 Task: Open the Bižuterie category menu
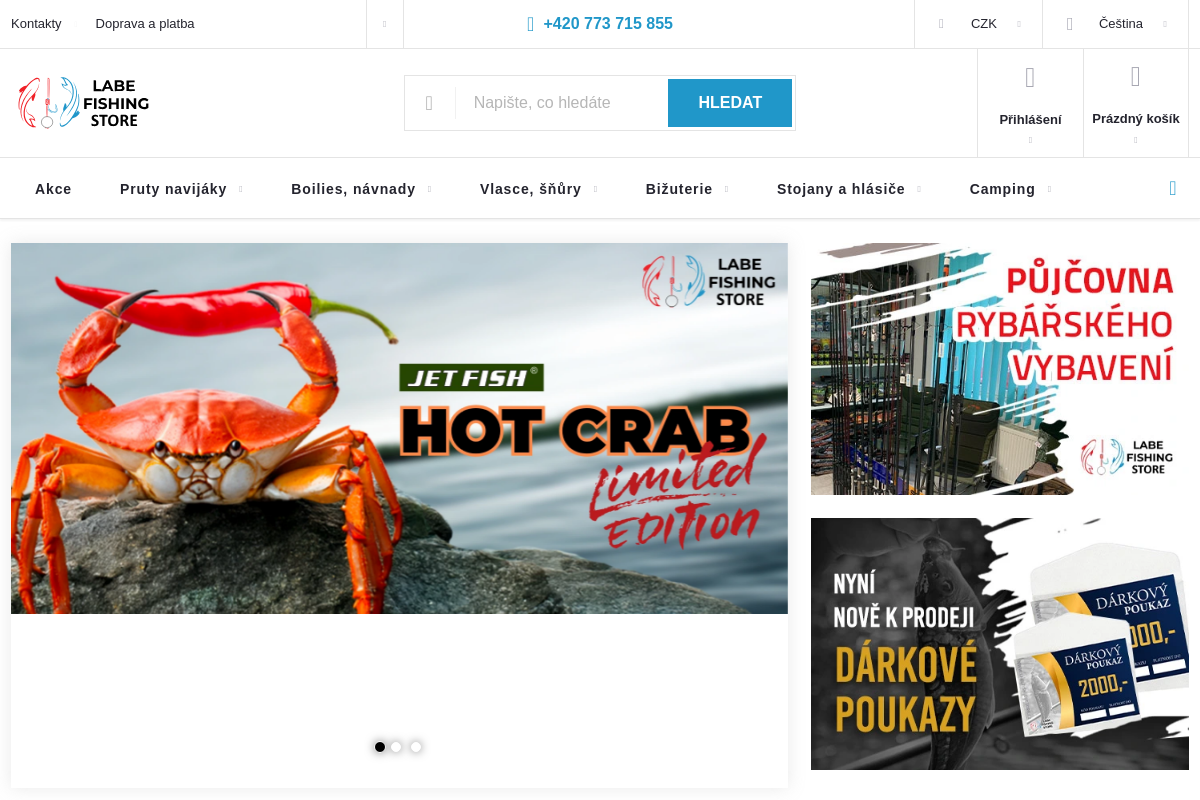coord(687,189)
